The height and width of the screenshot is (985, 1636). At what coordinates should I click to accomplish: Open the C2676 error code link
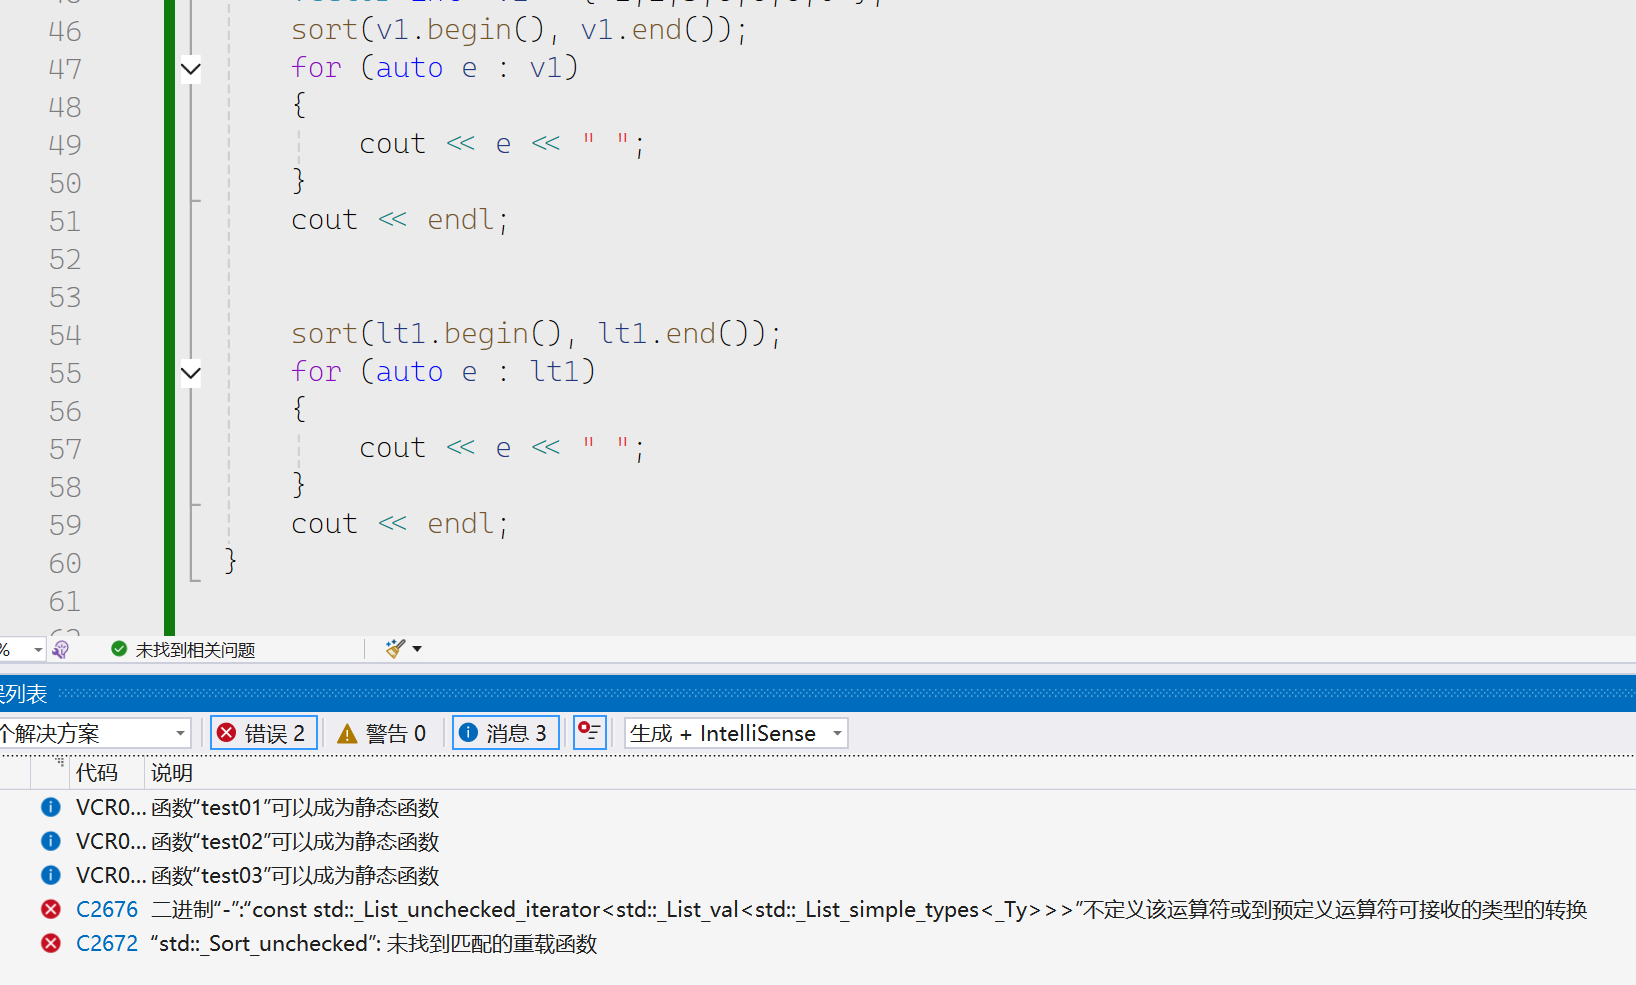click(x=107, y=909)
